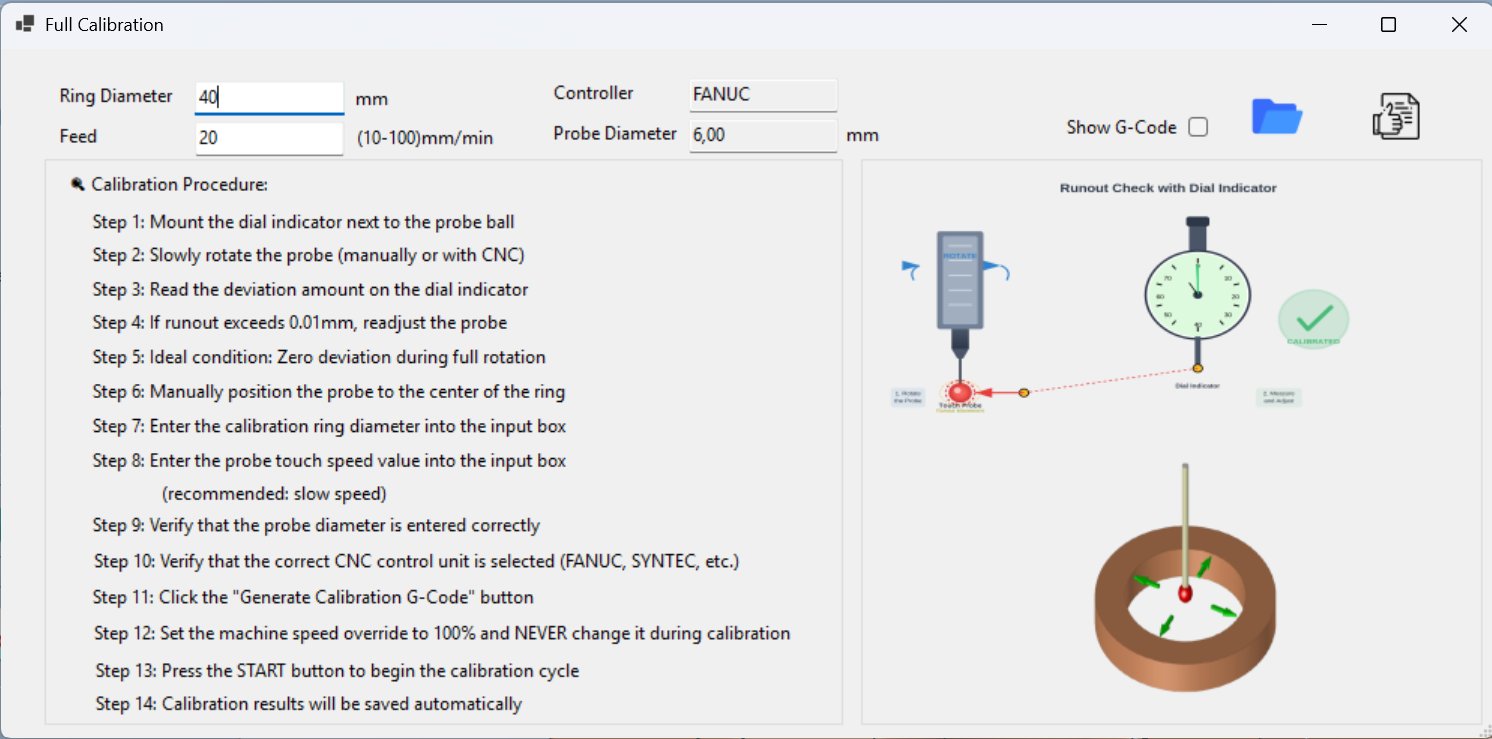This screenshot has width=1492, height=739.
Task: Click the green CALIBRATED checkmark badge
Action: 1313,319
